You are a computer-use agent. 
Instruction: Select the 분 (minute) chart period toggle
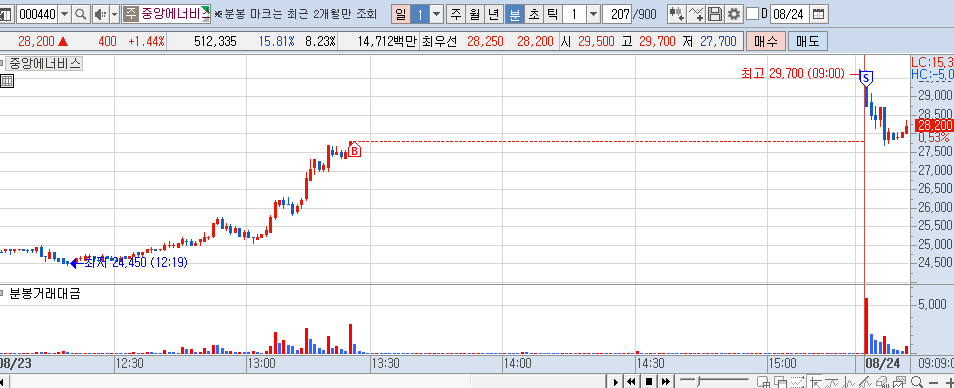pos(515,13)
